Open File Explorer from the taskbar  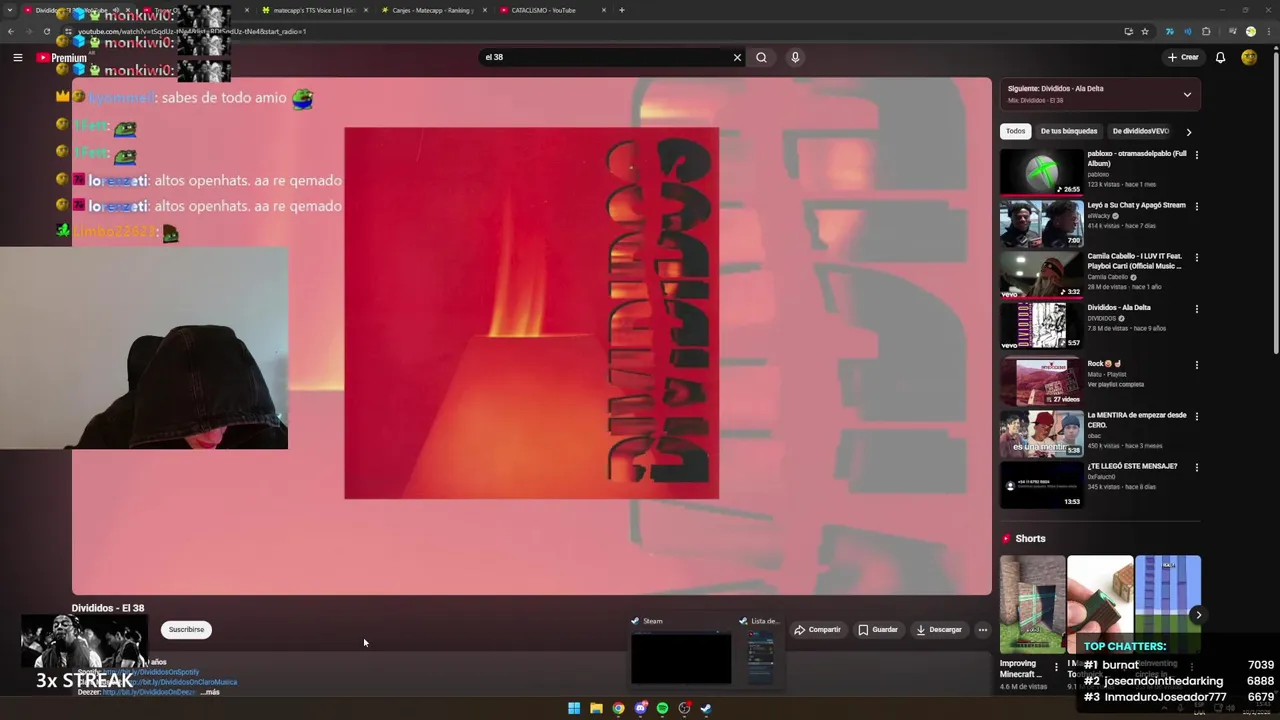[x=596, y=708]
